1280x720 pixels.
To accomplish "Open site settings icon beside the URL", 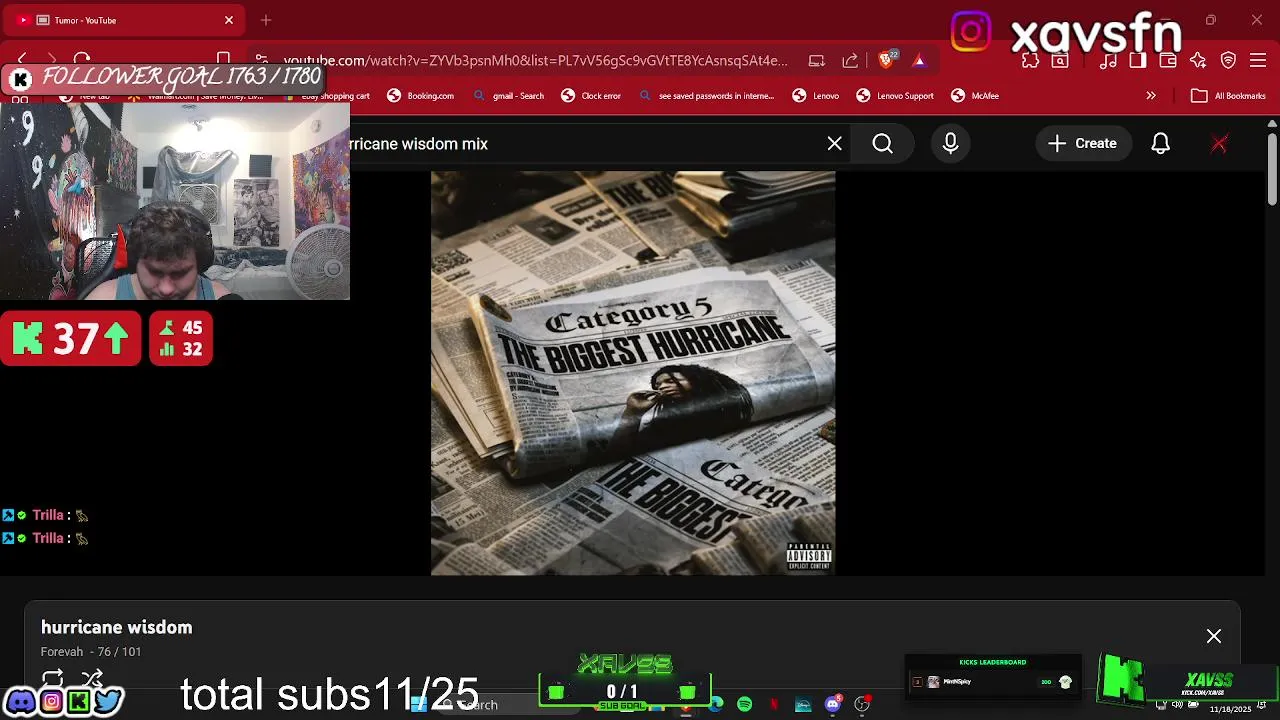I will (x=261, y=60).
